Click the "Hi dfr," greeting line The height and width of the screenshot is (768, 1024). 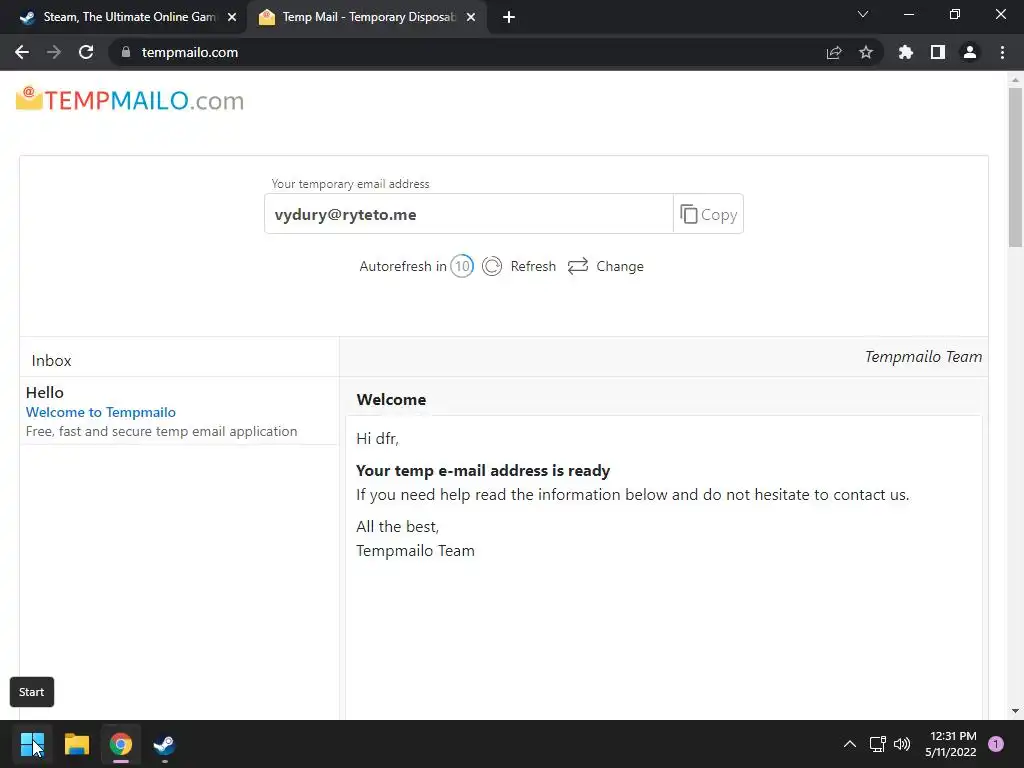377,439
